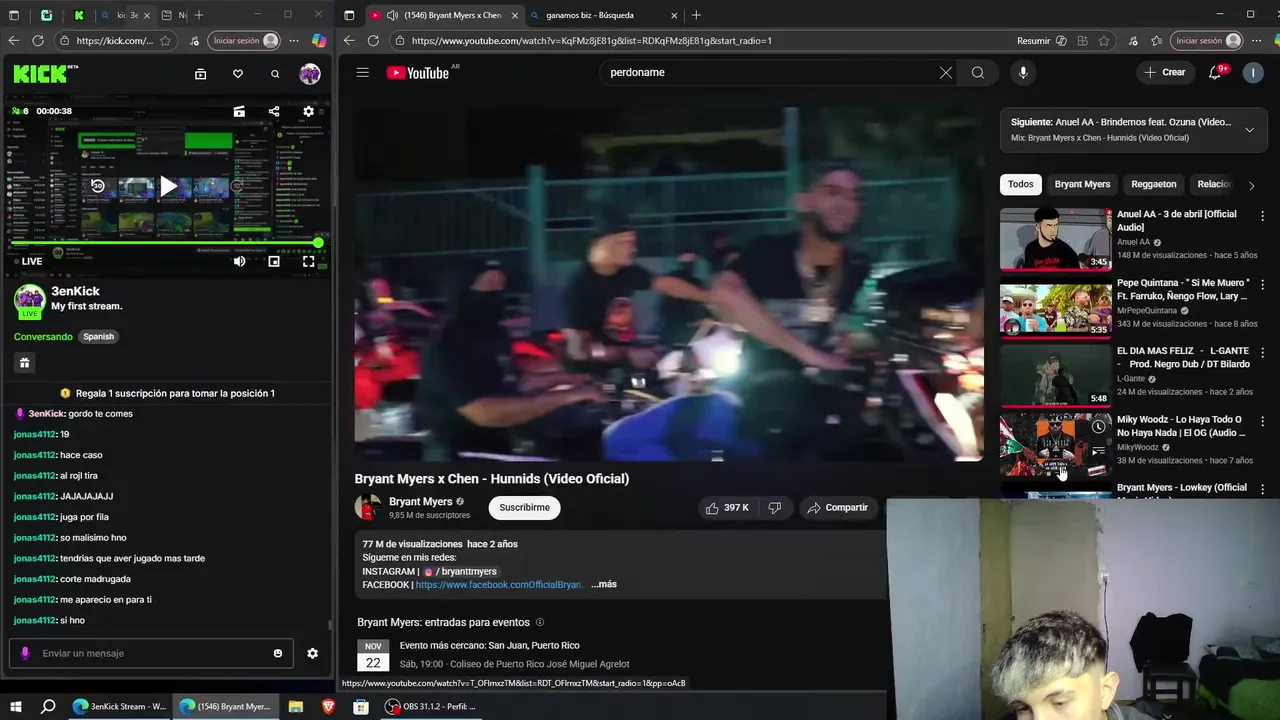Open File Explorer from the taskbar
This screenshot has height=720, width=1280.
296,706
